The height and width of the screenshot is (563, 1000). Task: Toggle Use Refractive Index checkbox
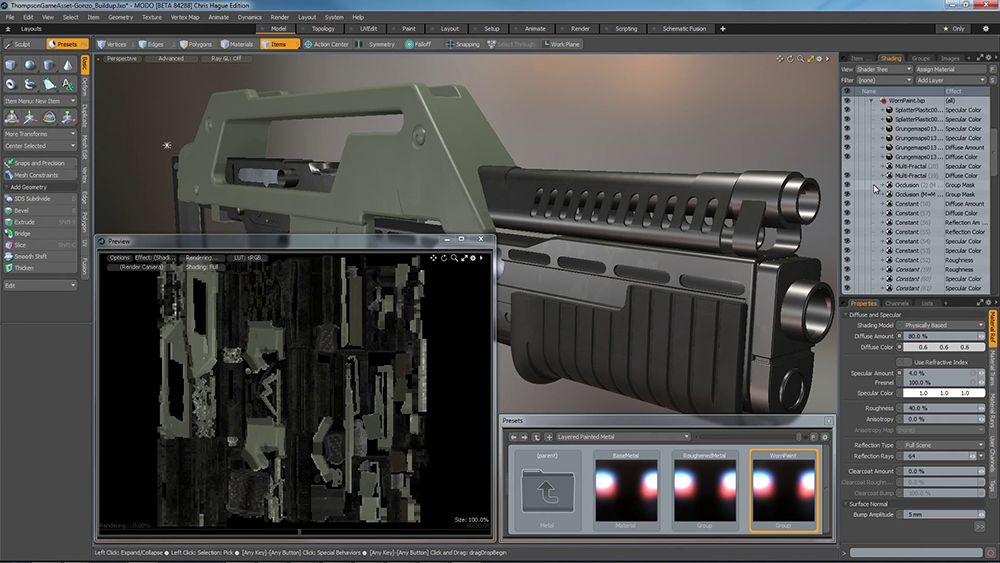904,362
